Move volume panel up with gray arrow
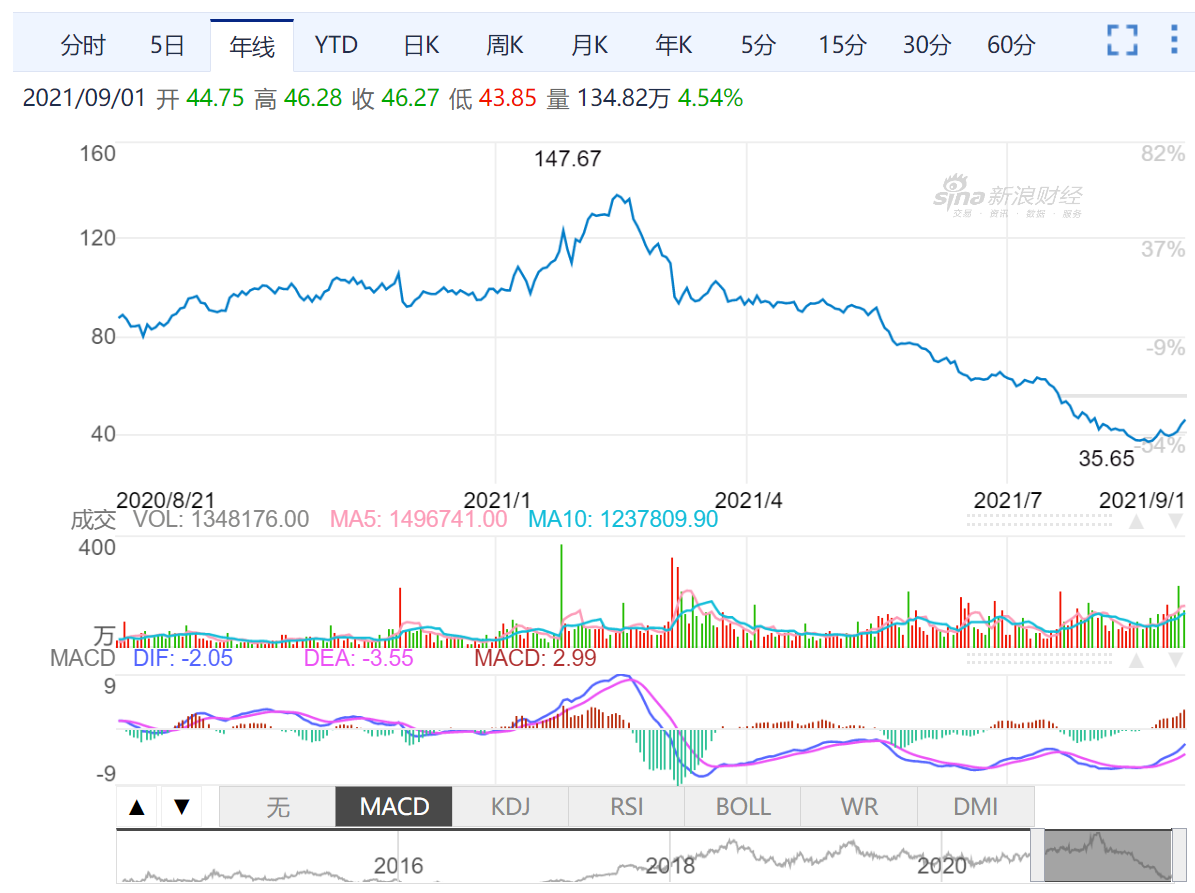 [x=1137, y=521]
